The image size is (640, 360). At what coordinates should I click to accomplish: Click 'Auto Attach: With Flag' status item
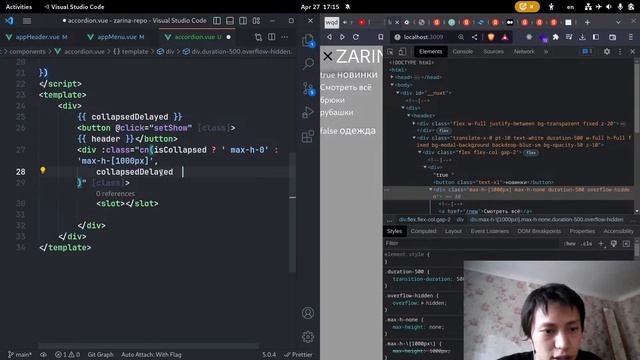click(x=151, y=355)
